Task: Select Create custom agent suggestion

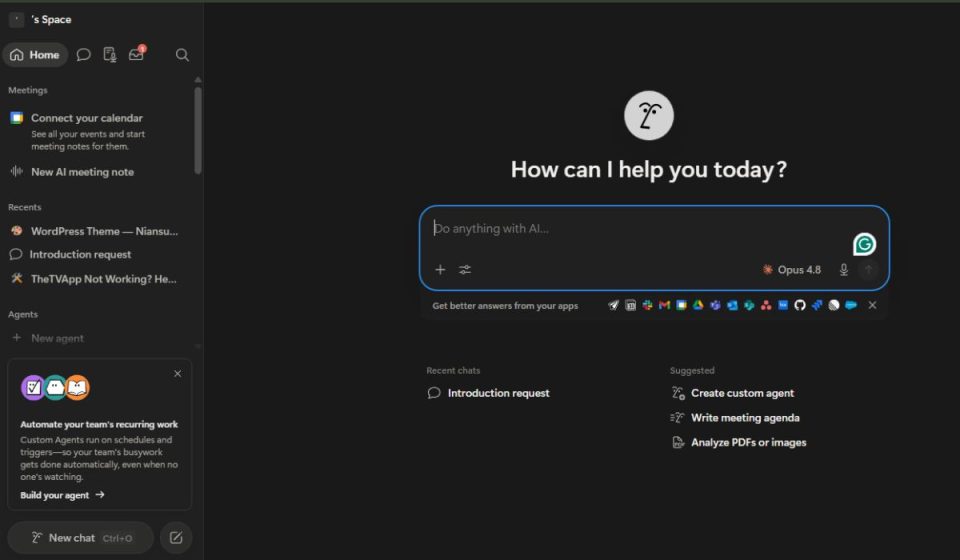Action: tap(733, 393)
